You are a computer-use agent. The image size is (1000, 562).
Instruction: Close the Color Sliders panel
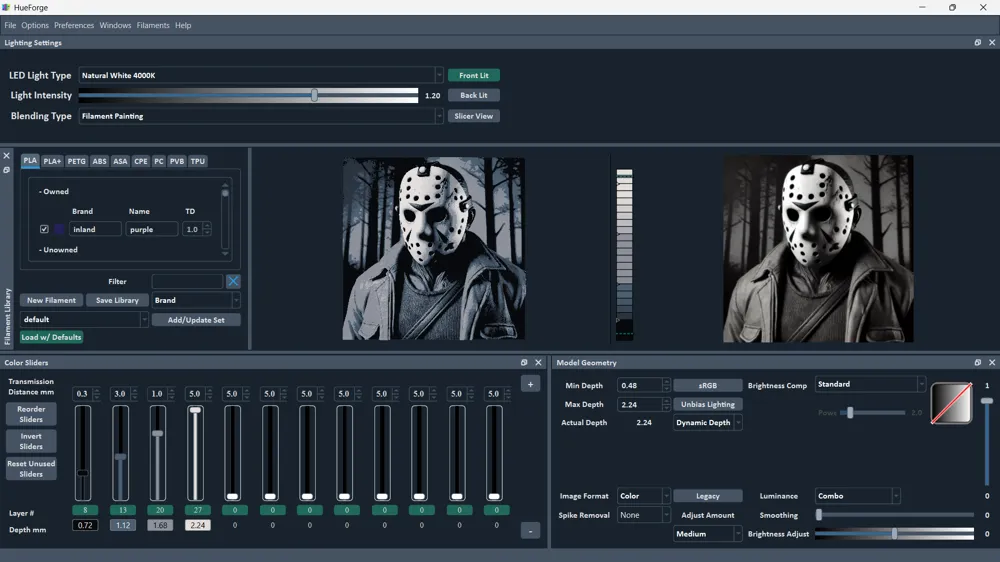coord(538,362)
